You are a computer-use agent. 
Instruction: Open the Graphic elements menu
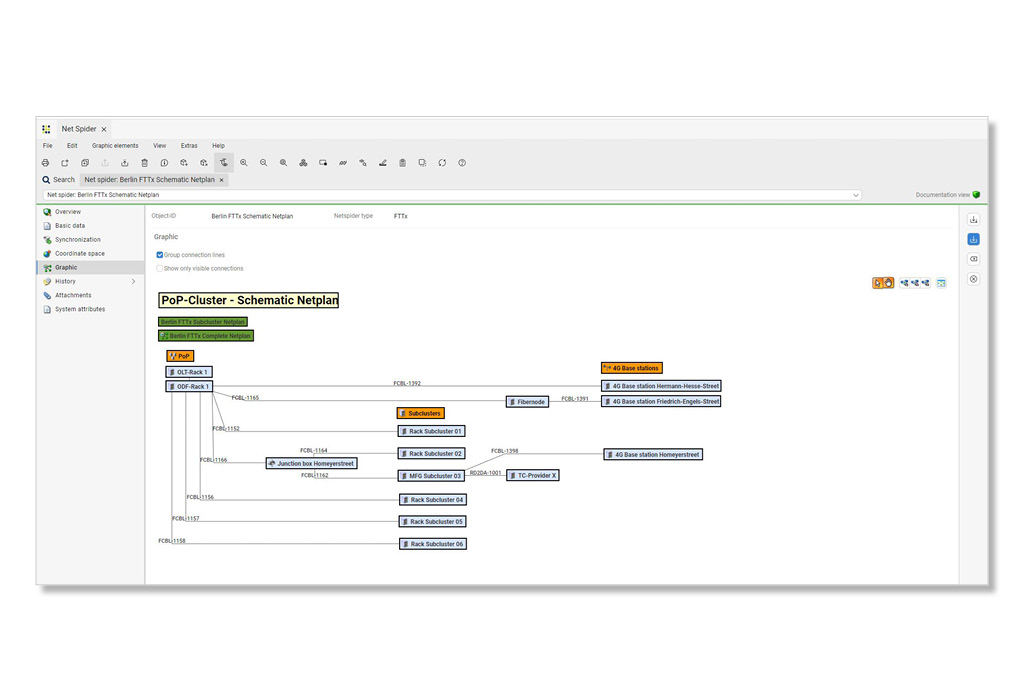115,145
